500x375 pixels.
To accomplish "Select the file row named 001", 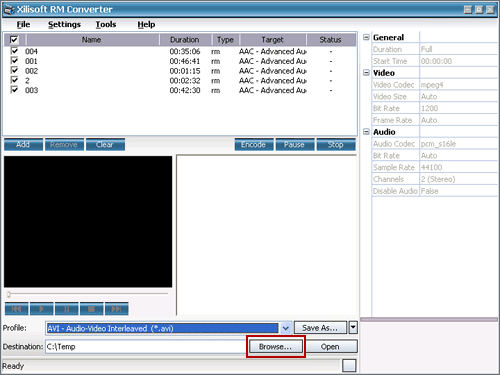I will pyautogui.click(x=180, y=61).
